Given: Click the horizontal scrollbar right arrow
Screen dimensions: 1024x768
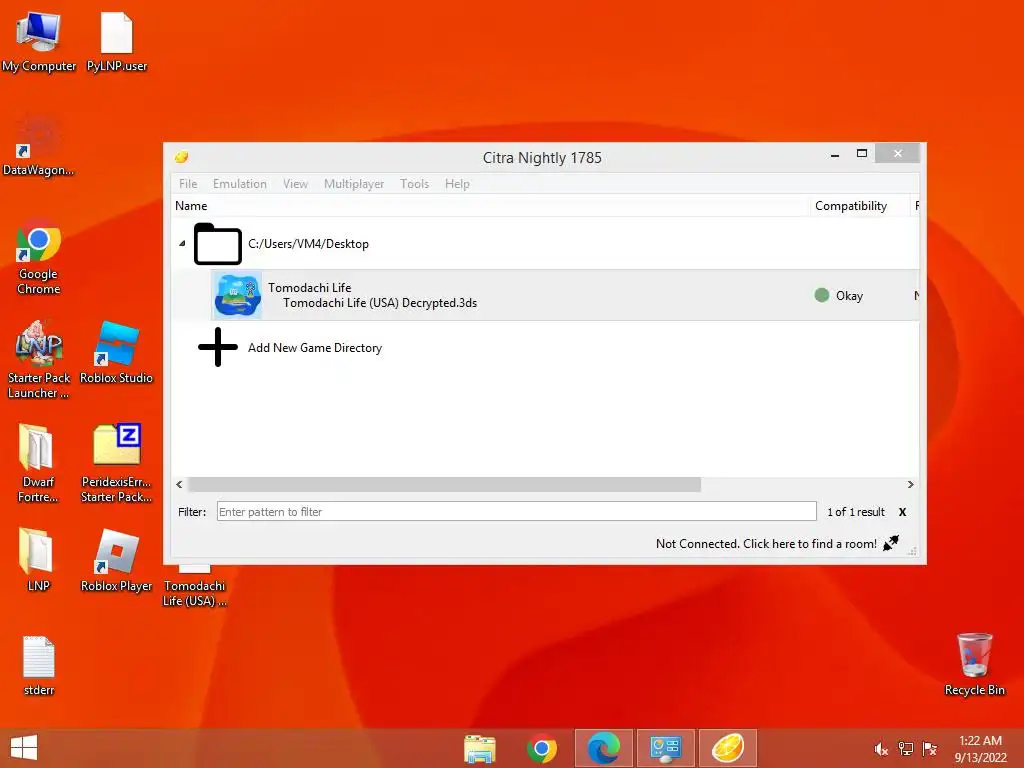Looking at the screenshot, I should (910, 485).
